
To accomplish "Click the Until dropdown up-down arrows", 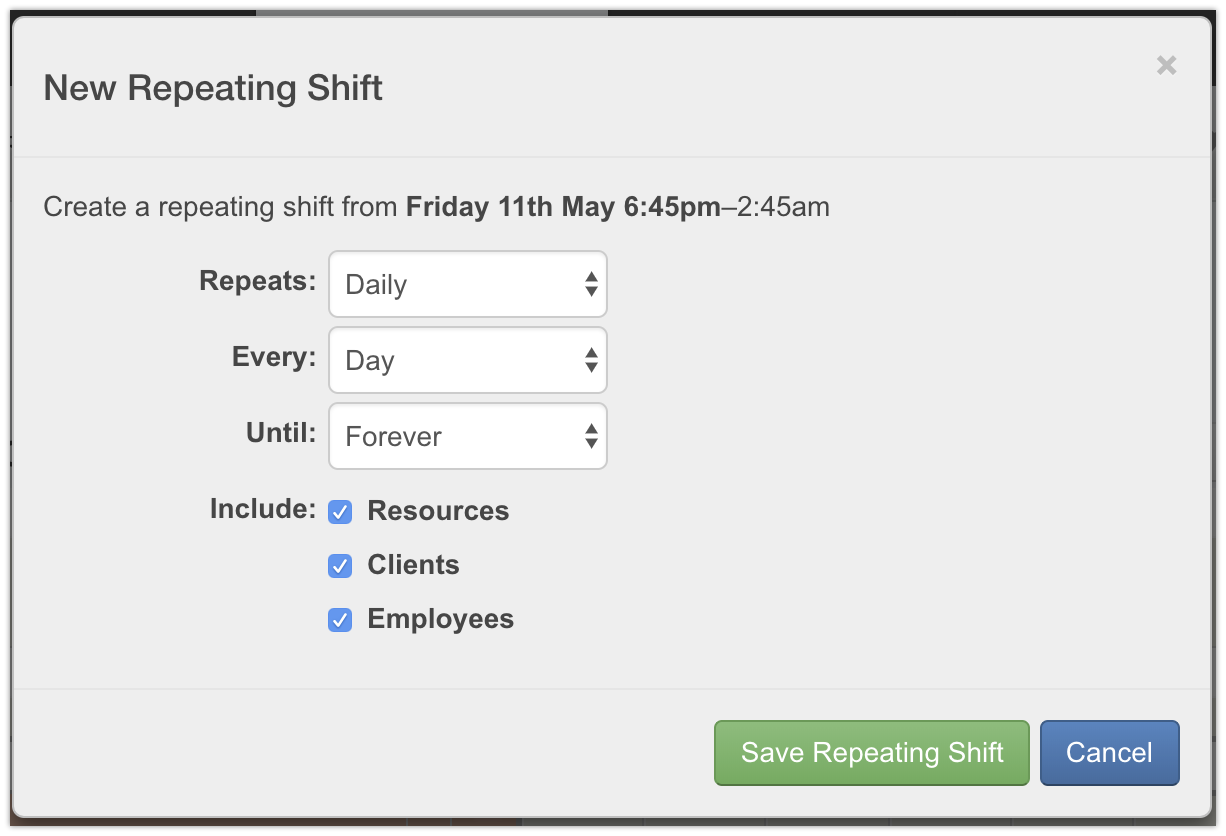I will [x=591, y=436].
